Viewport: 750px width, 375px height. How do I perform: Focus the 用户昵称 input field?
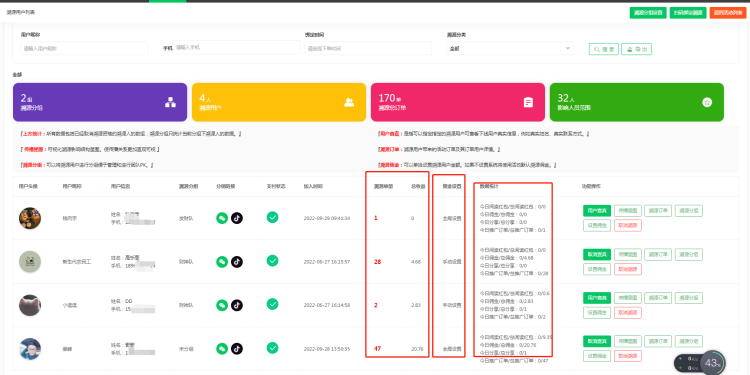[84, 48]
